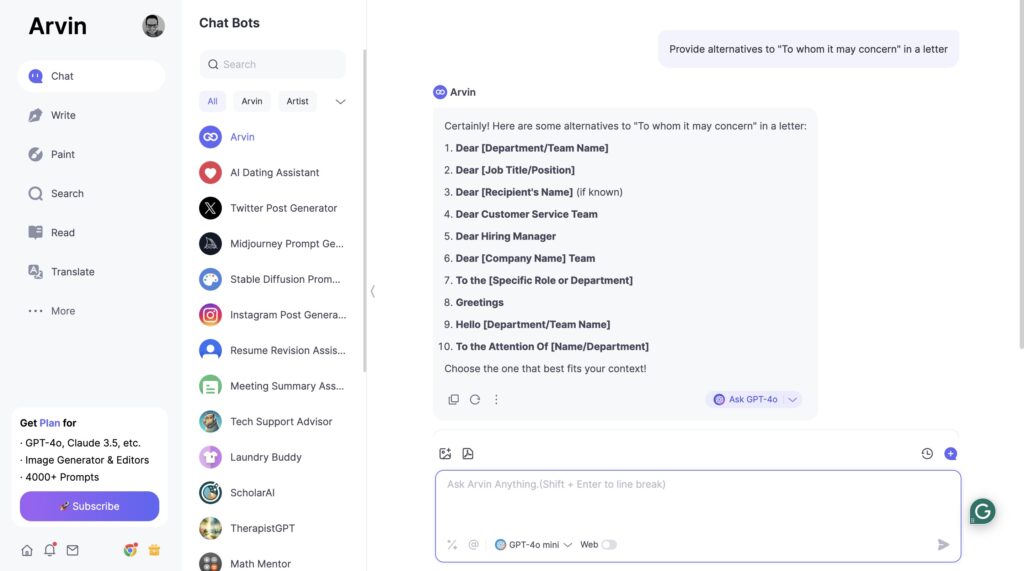This screenshot has width=1024, height=571.
Task: Open the prompt library icon in input
Action: pos(452,545)
